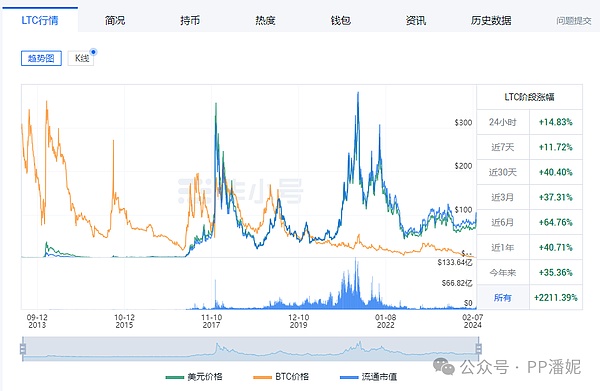Viewport: 600px width, 391px height.
Task: Select the 今年来 change row label
Action: tap(503, 272)
